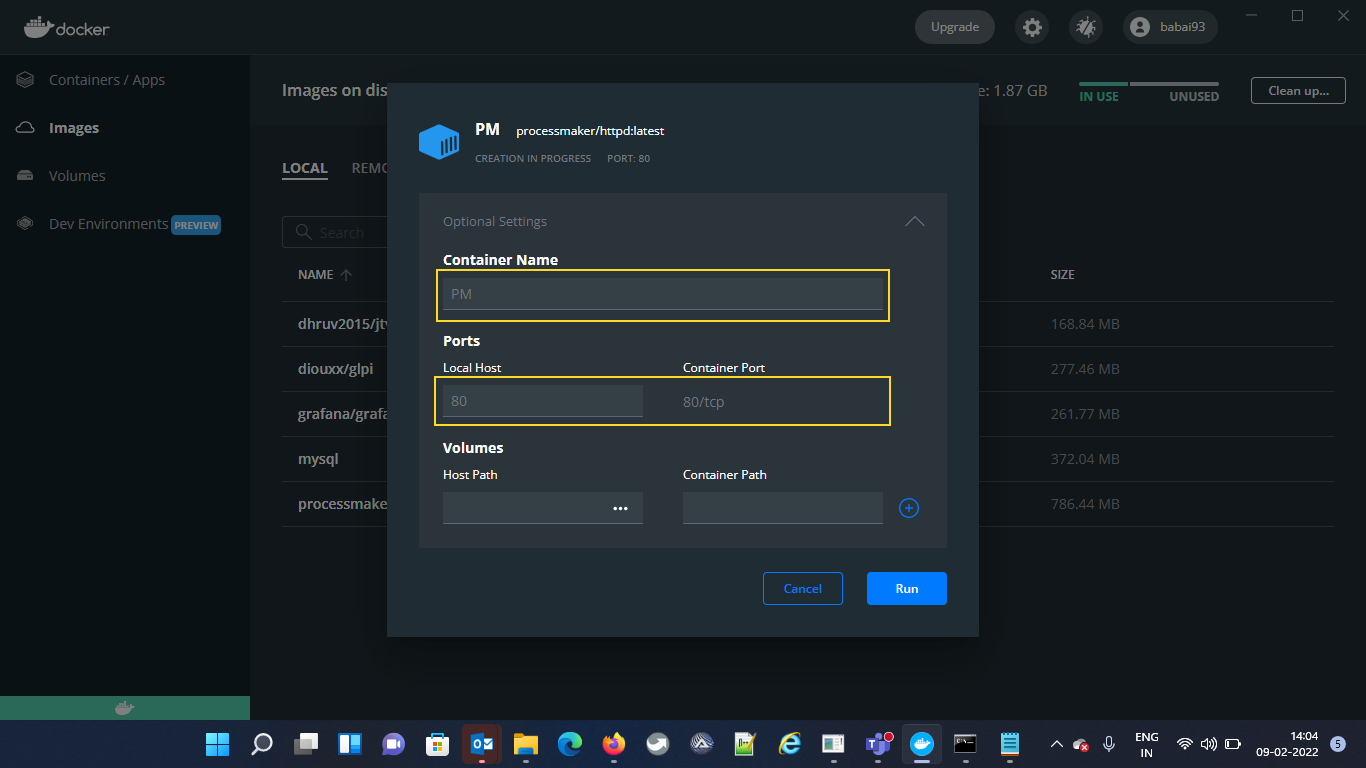Click the 786.44 MB size value

[1085, 504]
